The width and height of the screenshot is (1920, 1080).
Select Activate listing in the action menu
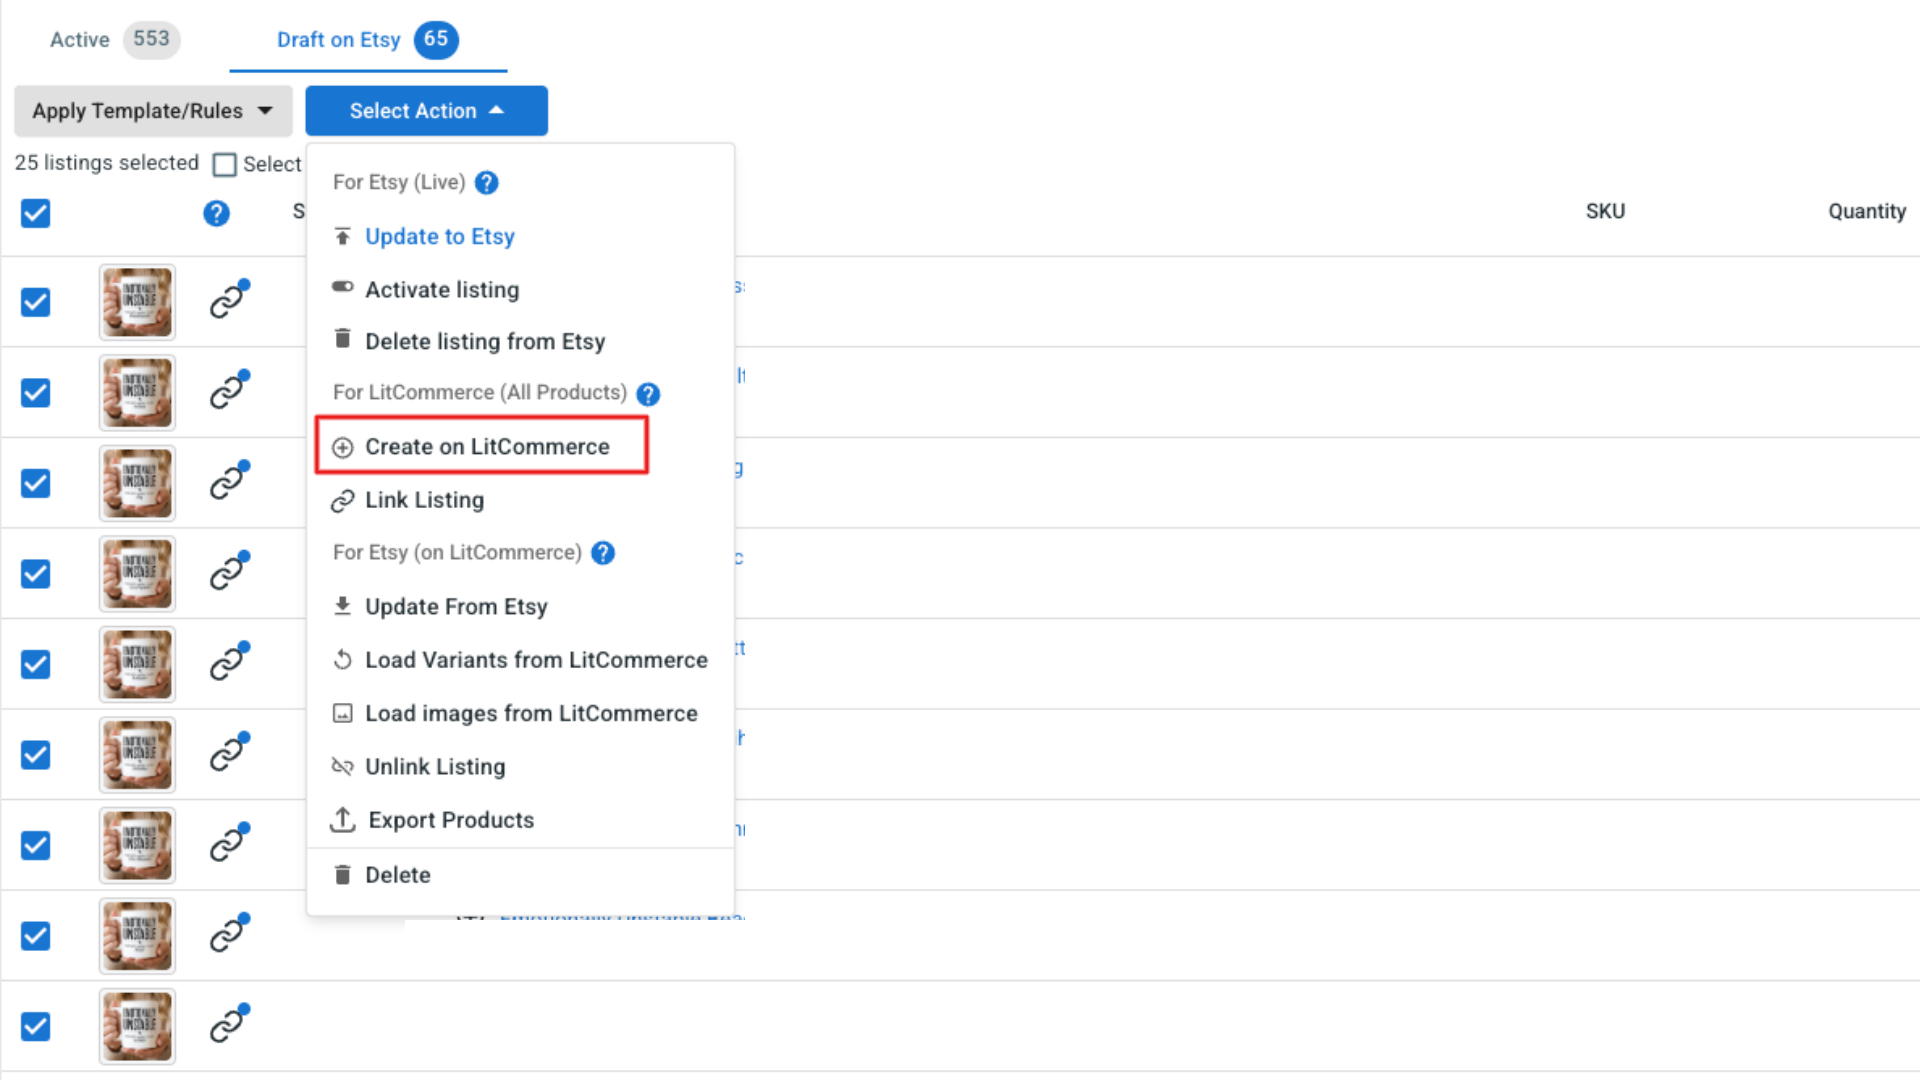coord(442,290)
